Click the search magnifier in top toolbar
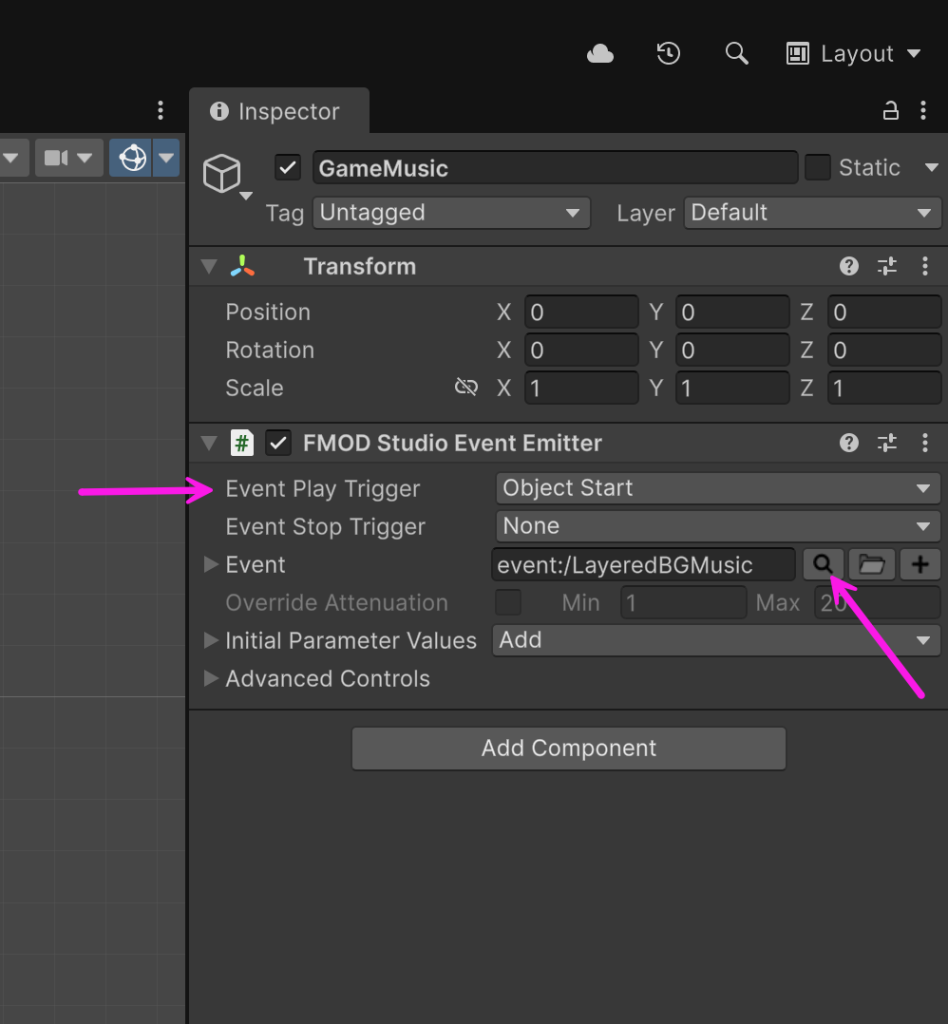The width and height of the screenshot is (948, 1024). pyautogui.click(x=737, y=54)
